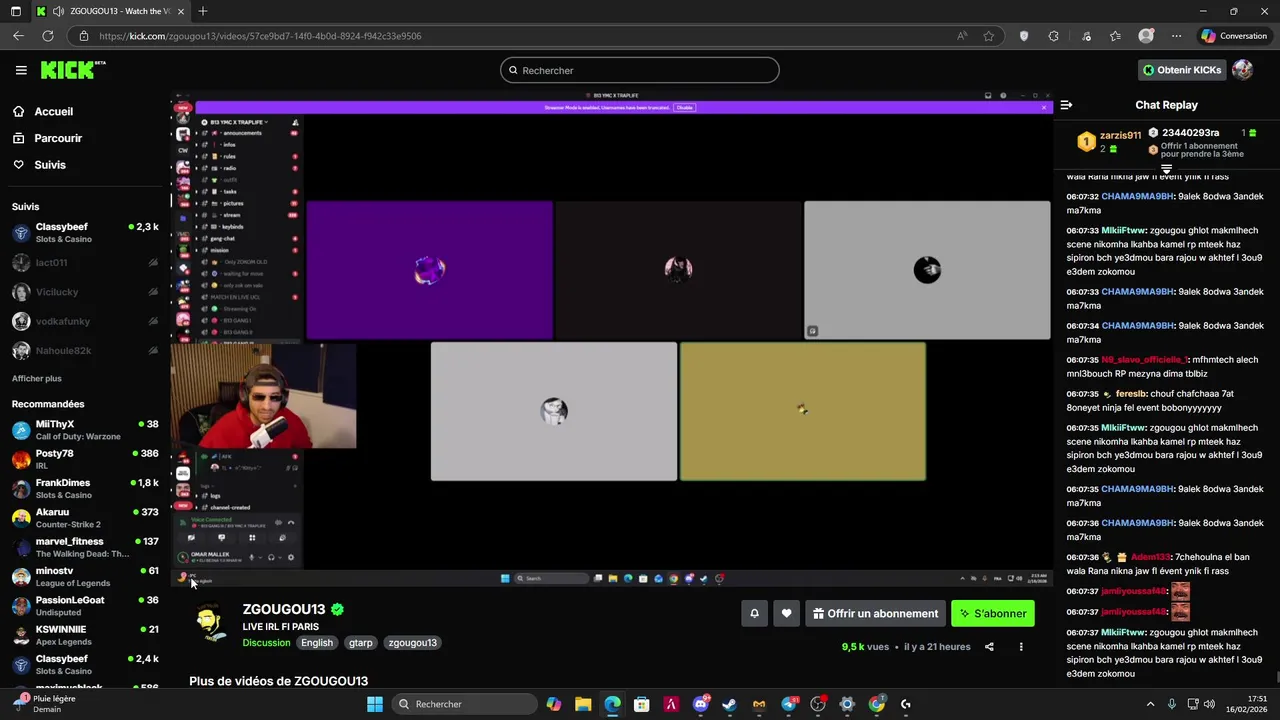Bookmark page with the star icon
Screen dimensions: 1280x720
pyautogui.click(x=989, y=36)
